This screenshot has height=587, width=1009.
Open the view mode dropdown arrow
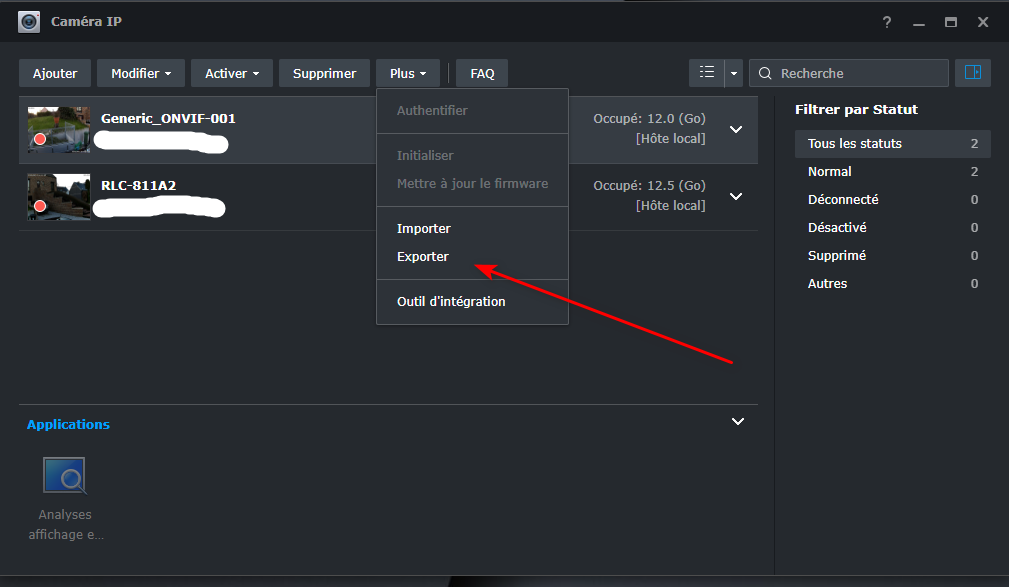735,73
